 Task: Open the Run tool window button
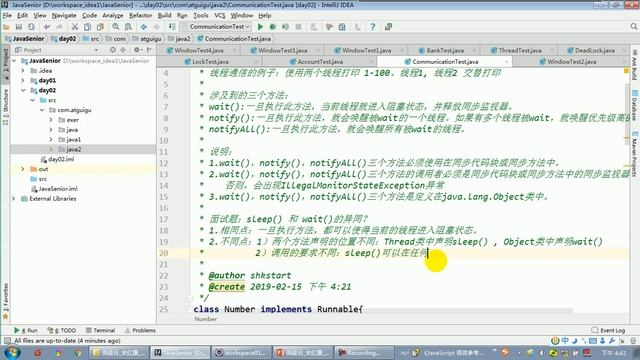(26, 330)
